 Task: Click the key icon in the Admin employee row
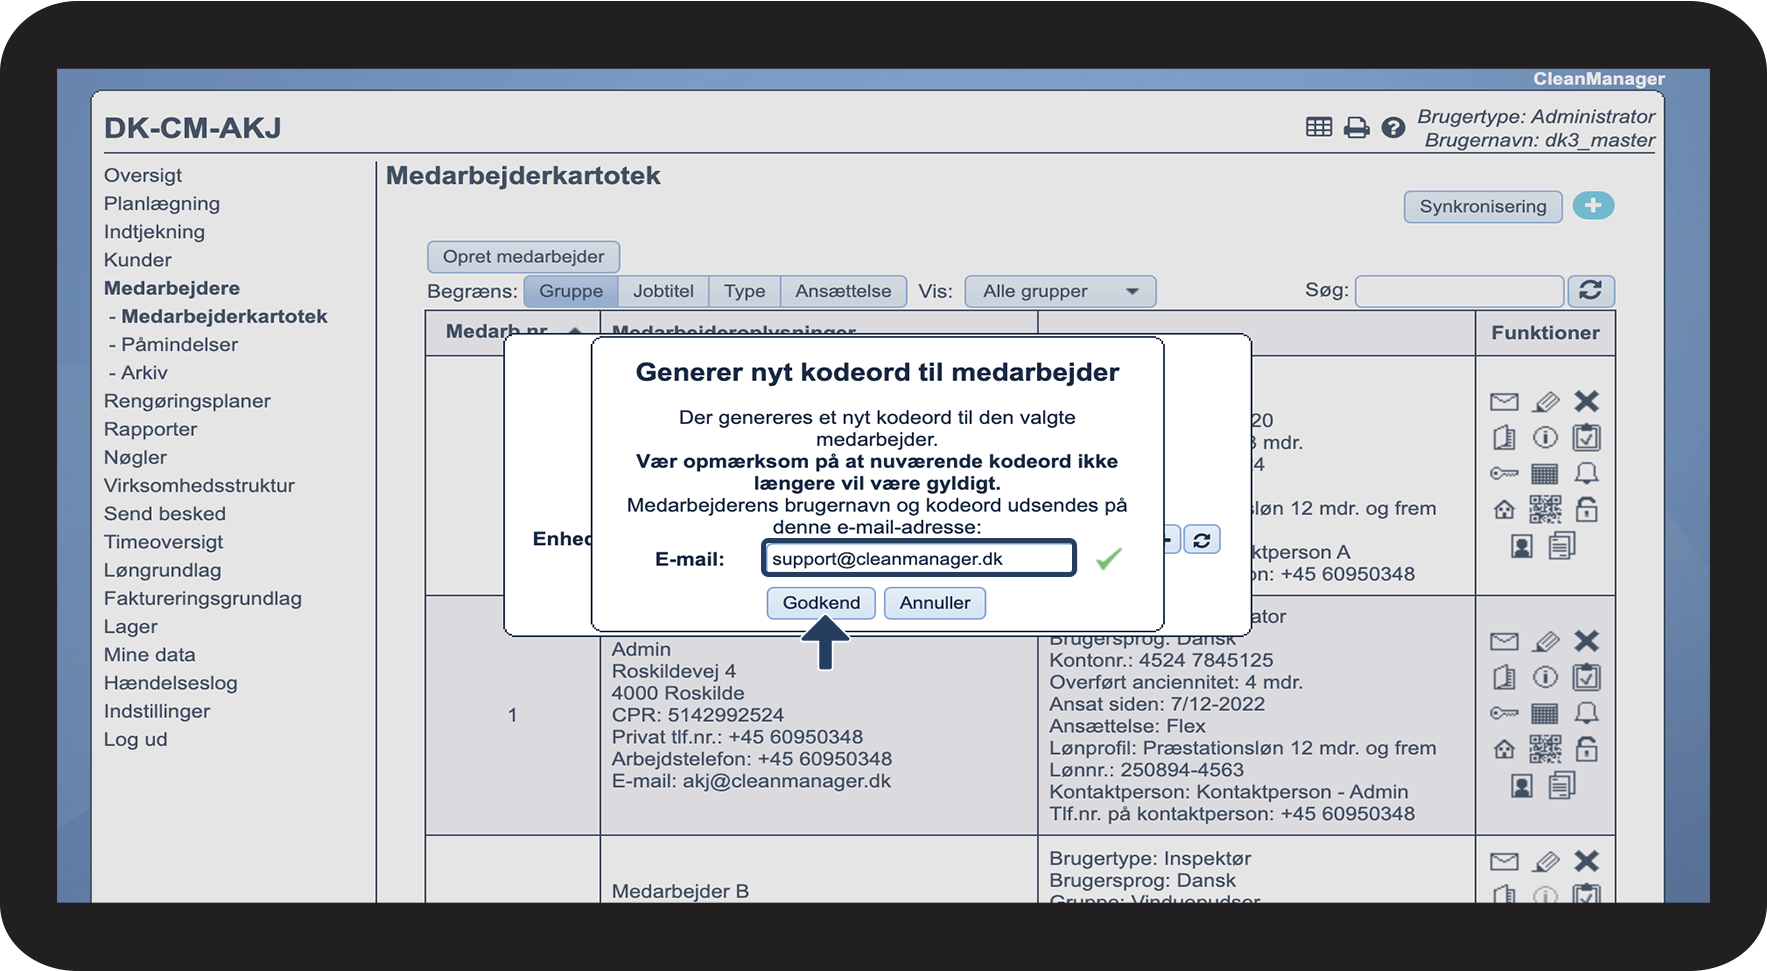[x=1504, y=713]
